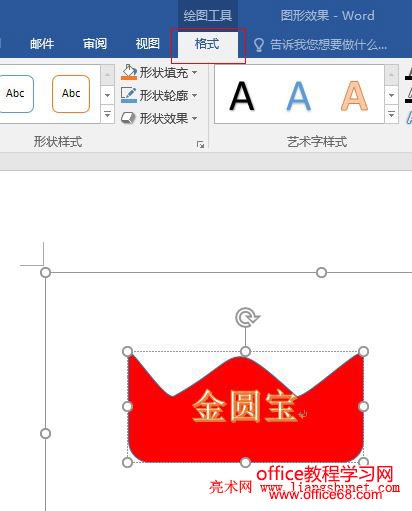Click the 形状轮廓 pen icon
The width and height of the screenshot is (412, 511).
coord(129,95)
